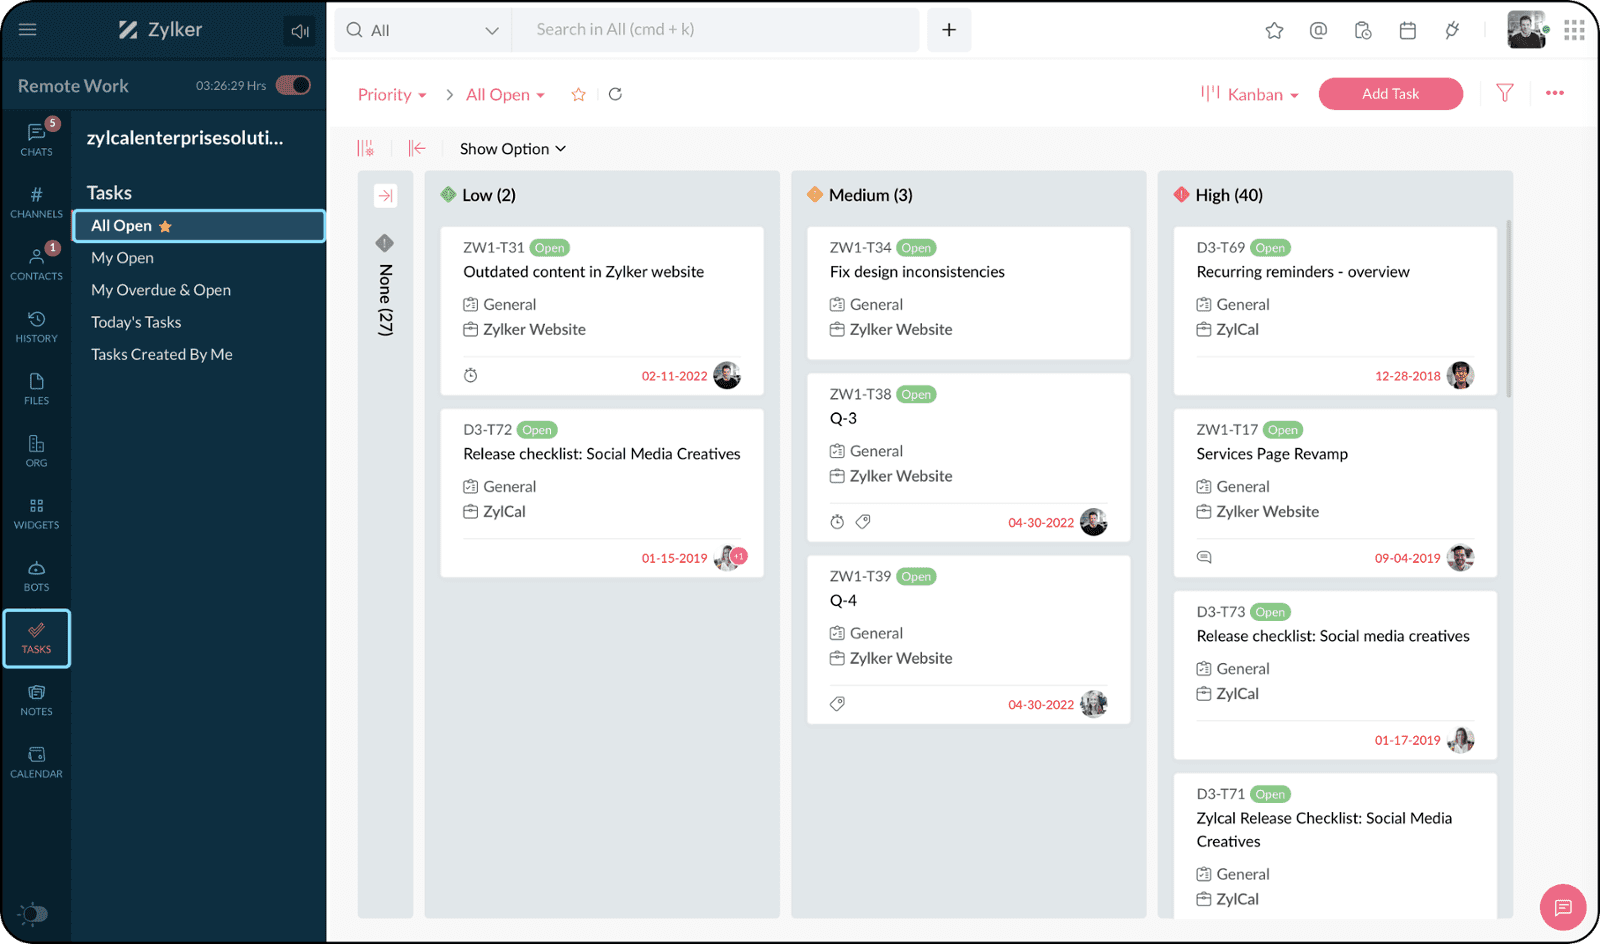Open the Kanban view dropdown
The width and height of the screenshot is (1600, 944).
(x=1250, y=94)
